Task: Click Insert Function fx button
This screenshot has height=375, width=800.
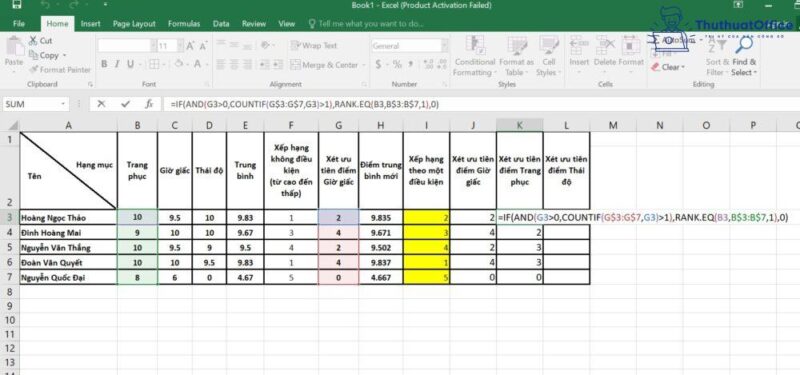Action: pyautogui.click(x=149, y=104)
